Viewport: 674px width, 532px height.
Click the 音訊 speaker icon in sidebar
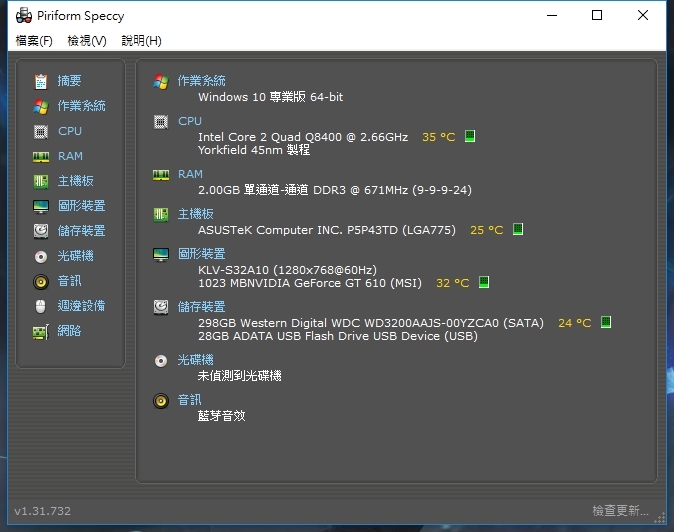click(41, 281)
